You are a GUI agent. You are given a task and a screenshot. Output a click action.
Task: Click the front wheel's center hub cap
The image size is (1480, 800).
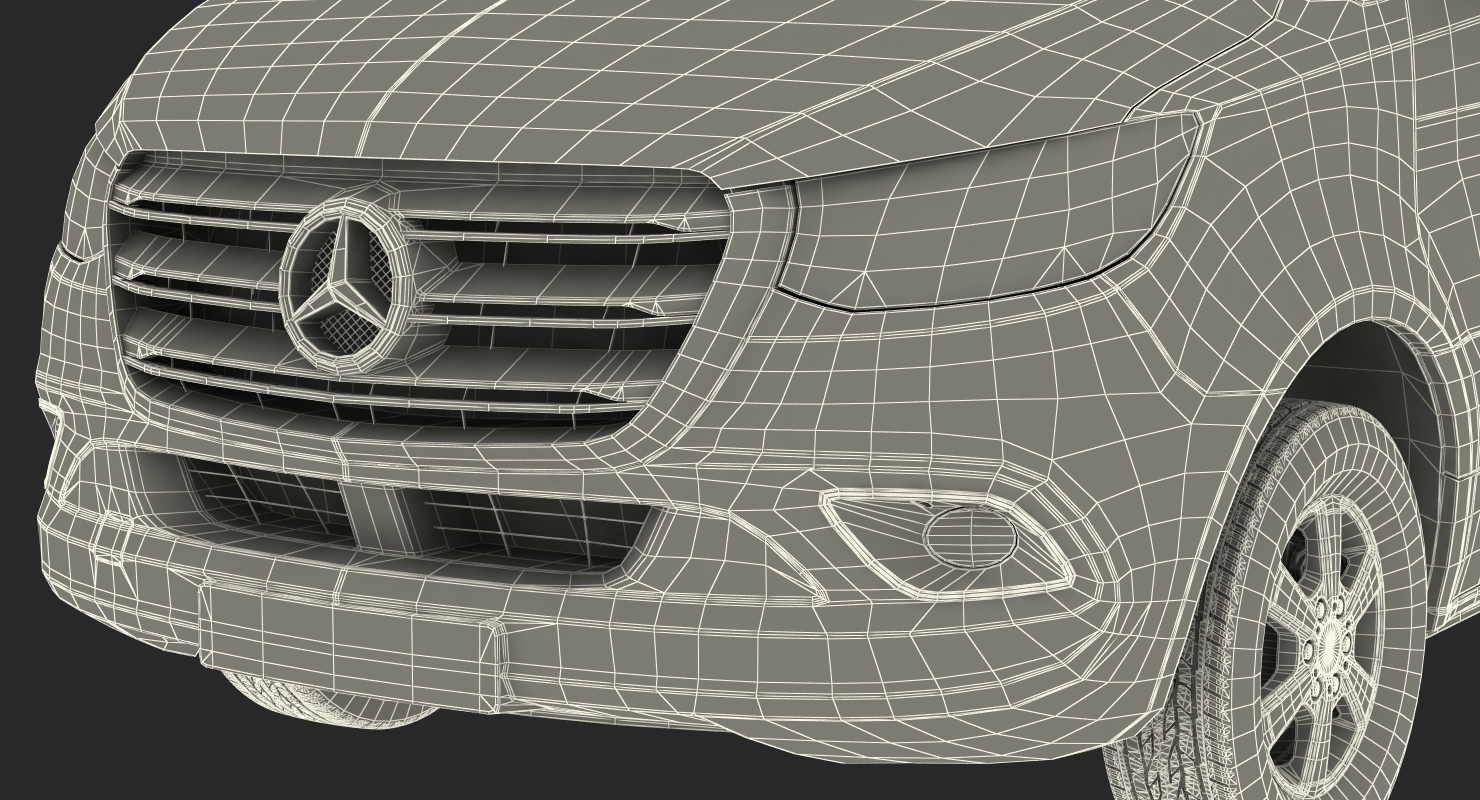tap(1330, 648)
